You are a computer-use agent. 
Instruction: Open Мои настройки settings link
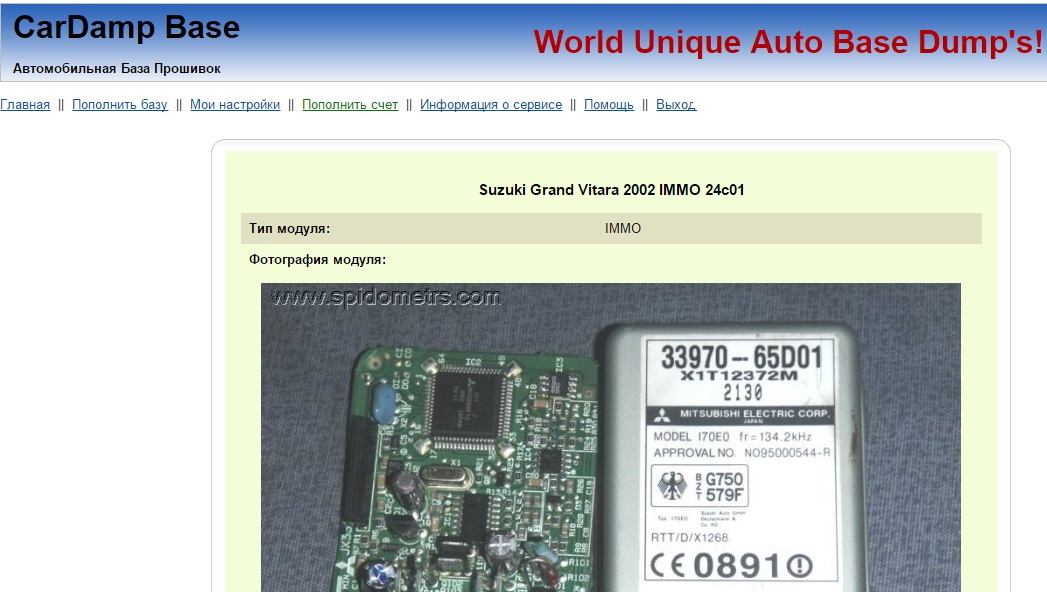(235, 105)
